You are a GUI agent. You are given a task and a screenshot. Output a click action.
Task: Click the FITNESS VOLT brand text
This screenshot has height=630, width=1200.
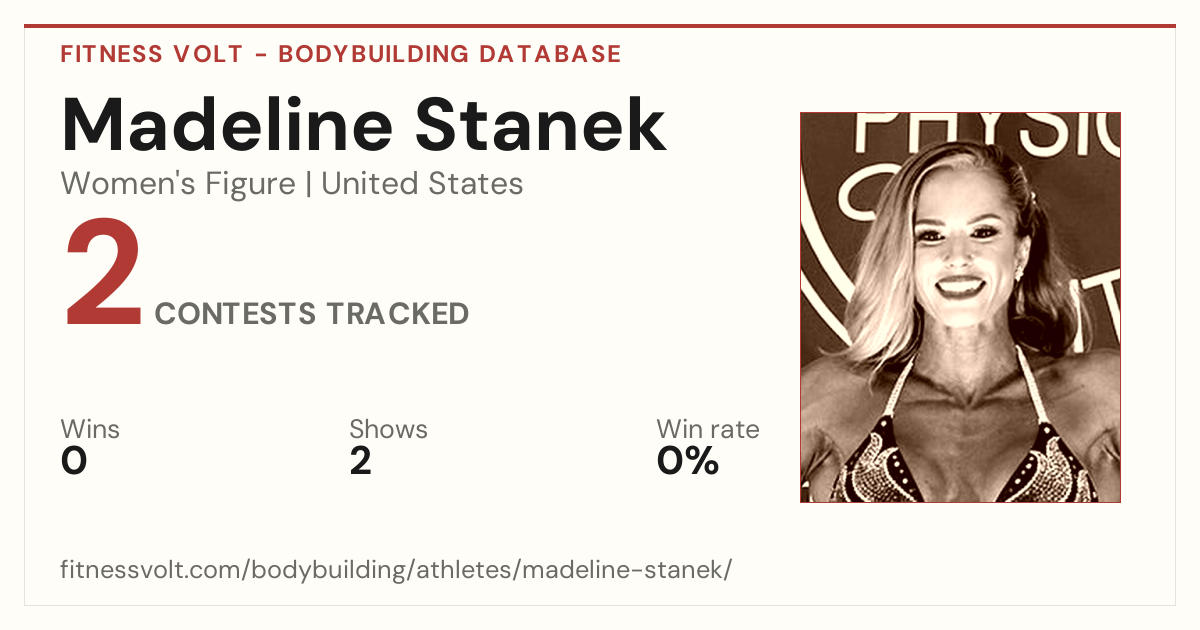[152, 54]
